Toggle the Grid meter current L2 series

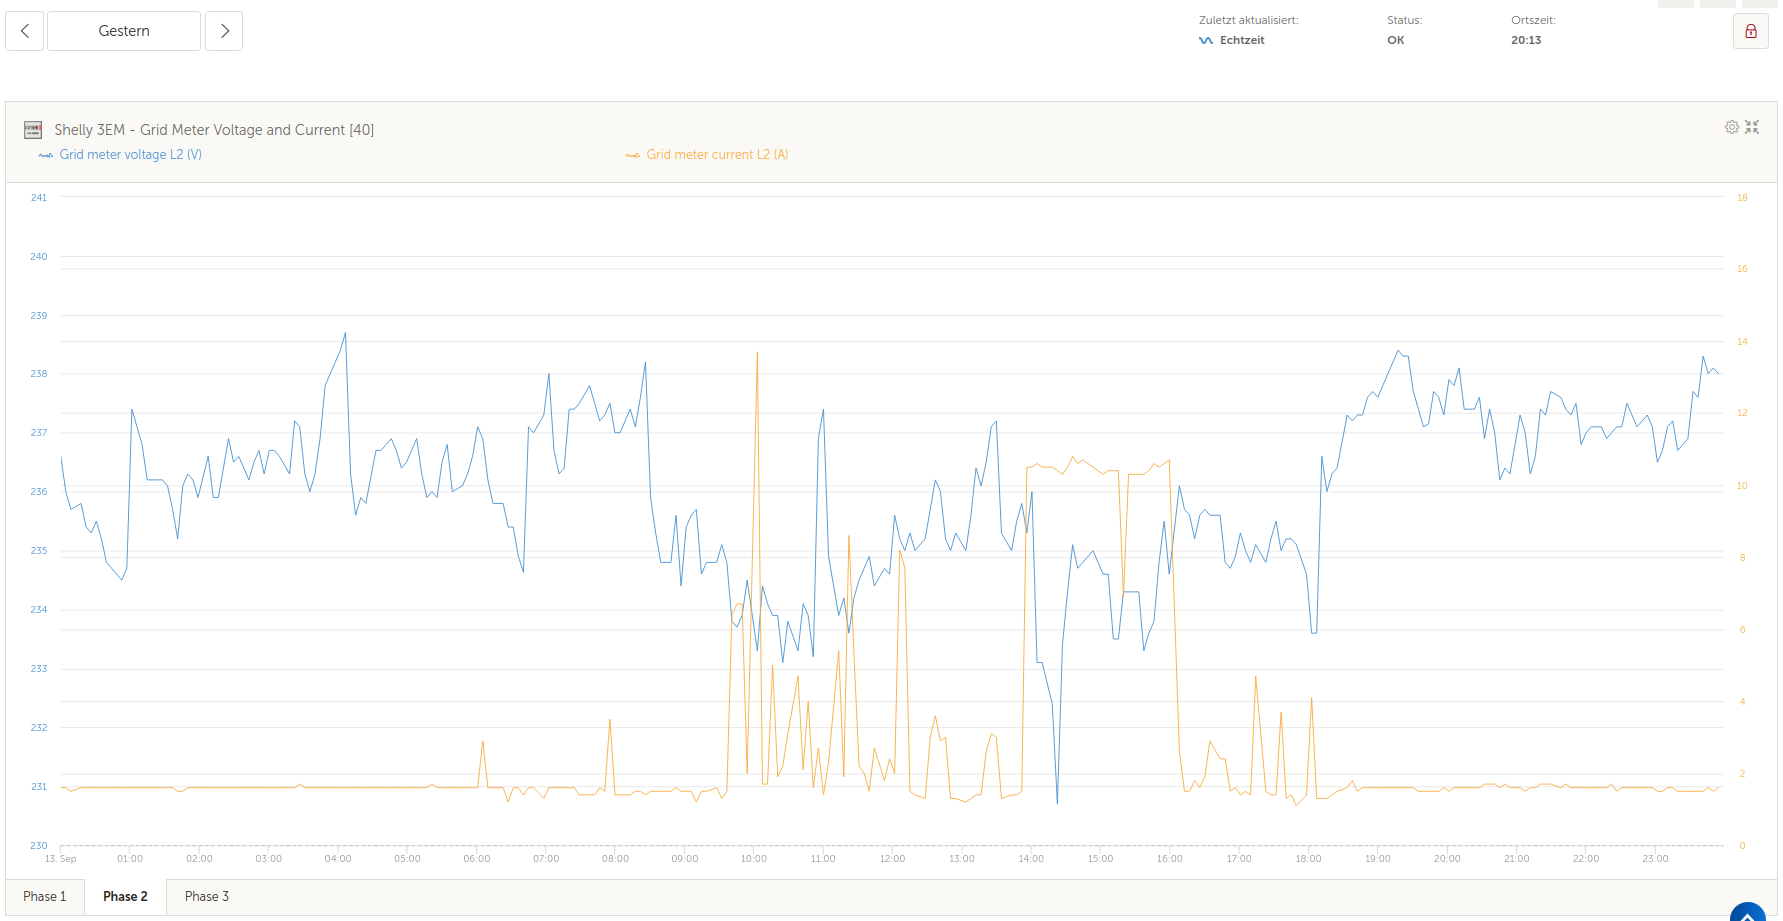pyautogui.click(x=707, y=155)
